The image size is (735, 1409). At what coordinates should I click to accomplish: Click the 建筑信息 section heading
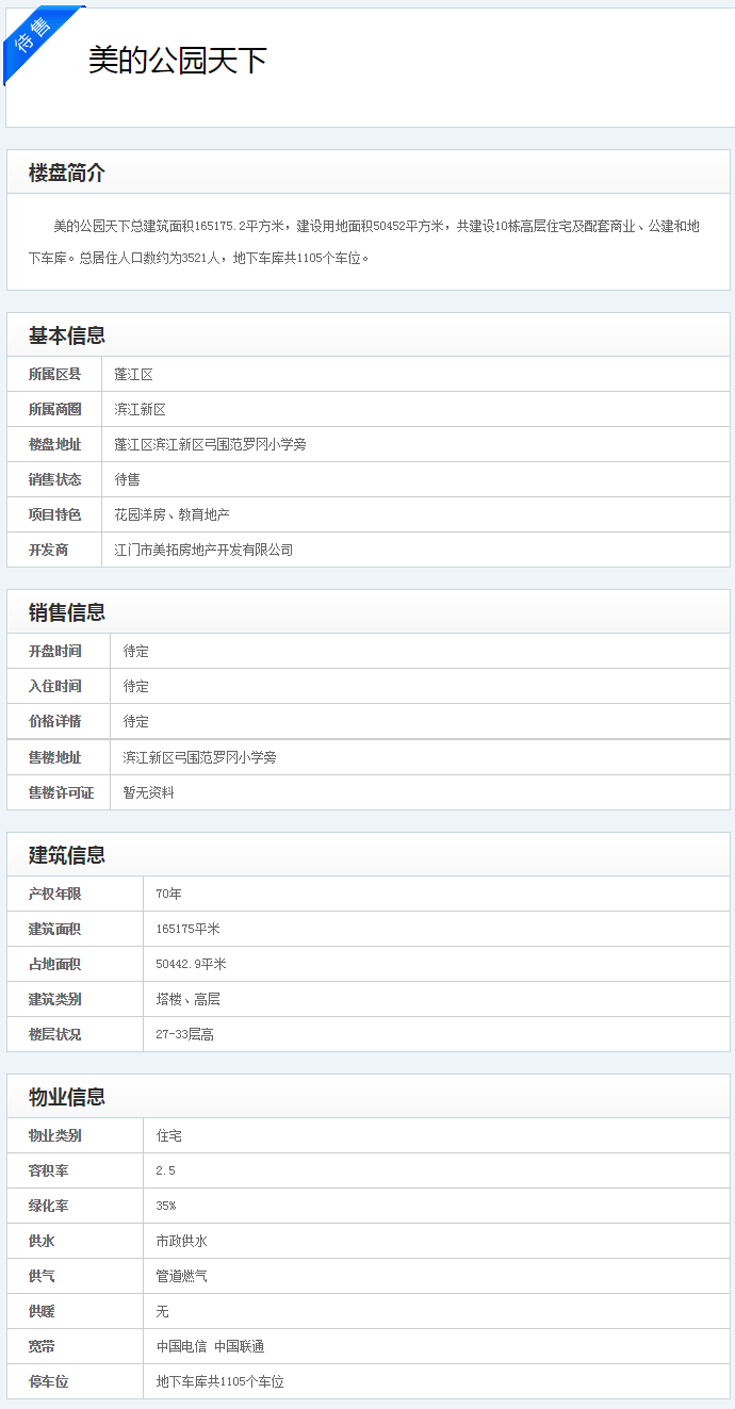(67, 855)
